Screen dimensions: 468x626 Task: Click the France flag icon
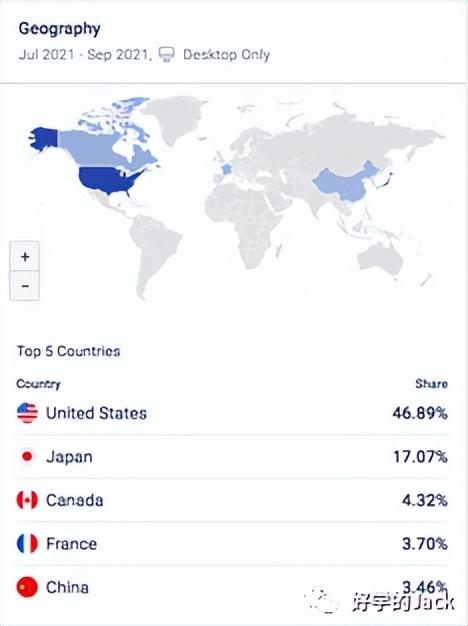pyautogui.click(x=27, y=543)
